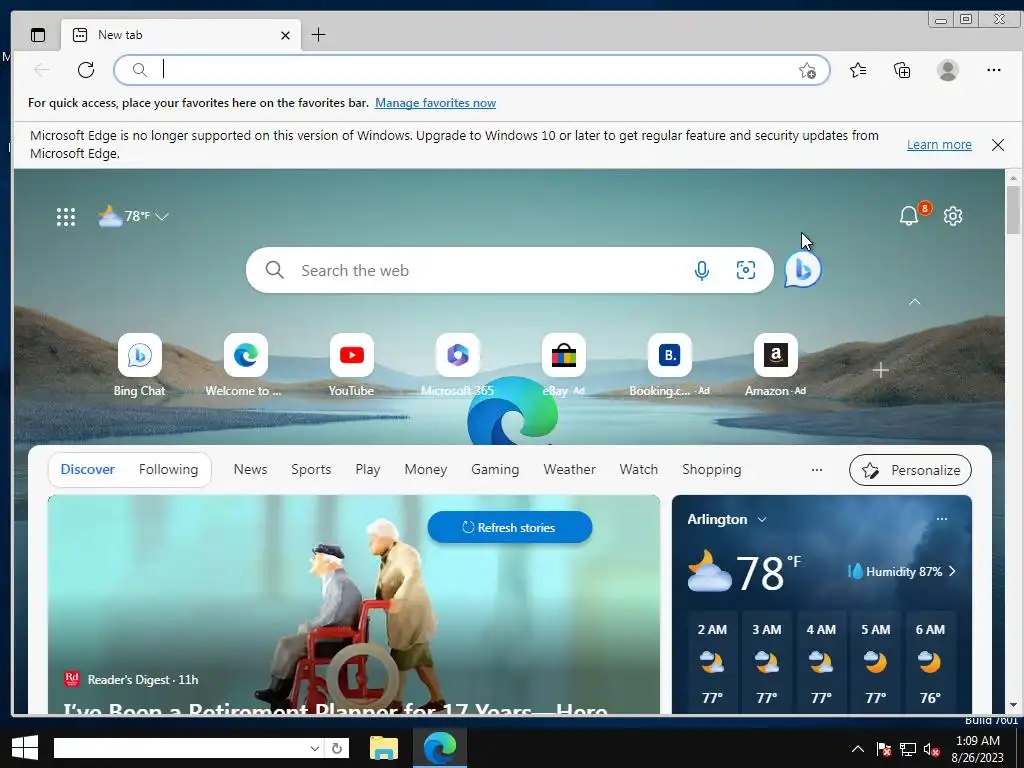Click the network tray icon
1024x768 pixels.
(x=907, y=749)
